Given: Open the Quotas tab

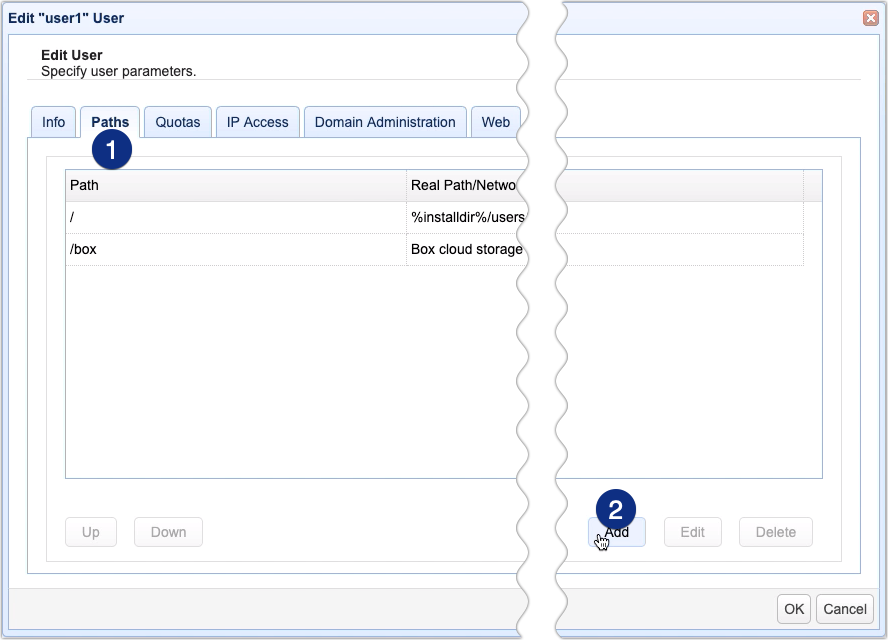Looking at the screenshot, I should pyautogui.click(x=177, y=121).
